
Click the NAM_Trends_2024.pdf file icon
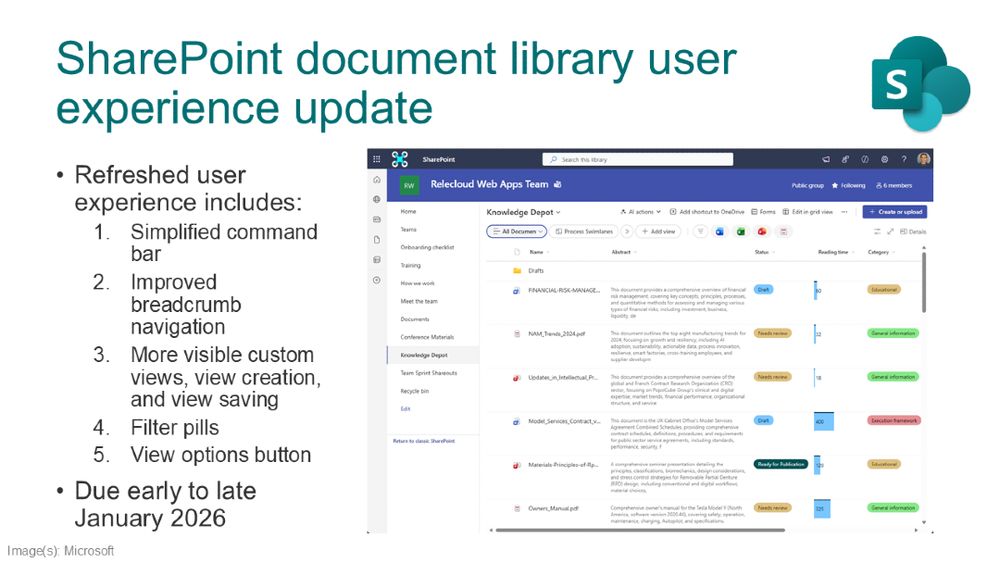pos(517,333)
